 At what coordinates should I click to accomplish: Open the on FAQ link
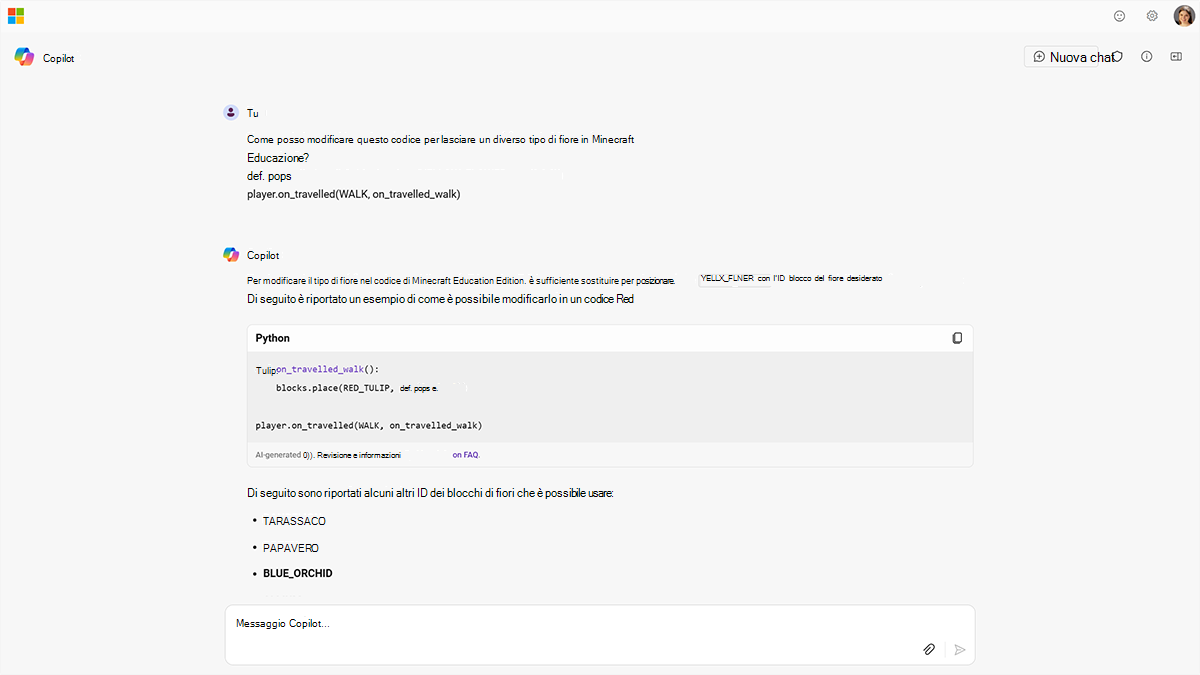(466, 454)
